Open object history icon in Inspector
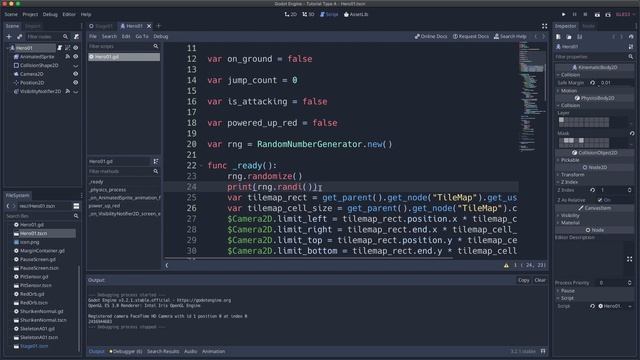640x360 pixels. click(631, 37)
